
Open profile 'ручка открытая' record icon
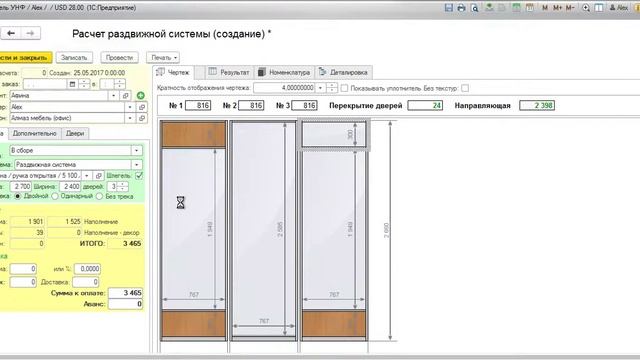(x=98, y=176)
